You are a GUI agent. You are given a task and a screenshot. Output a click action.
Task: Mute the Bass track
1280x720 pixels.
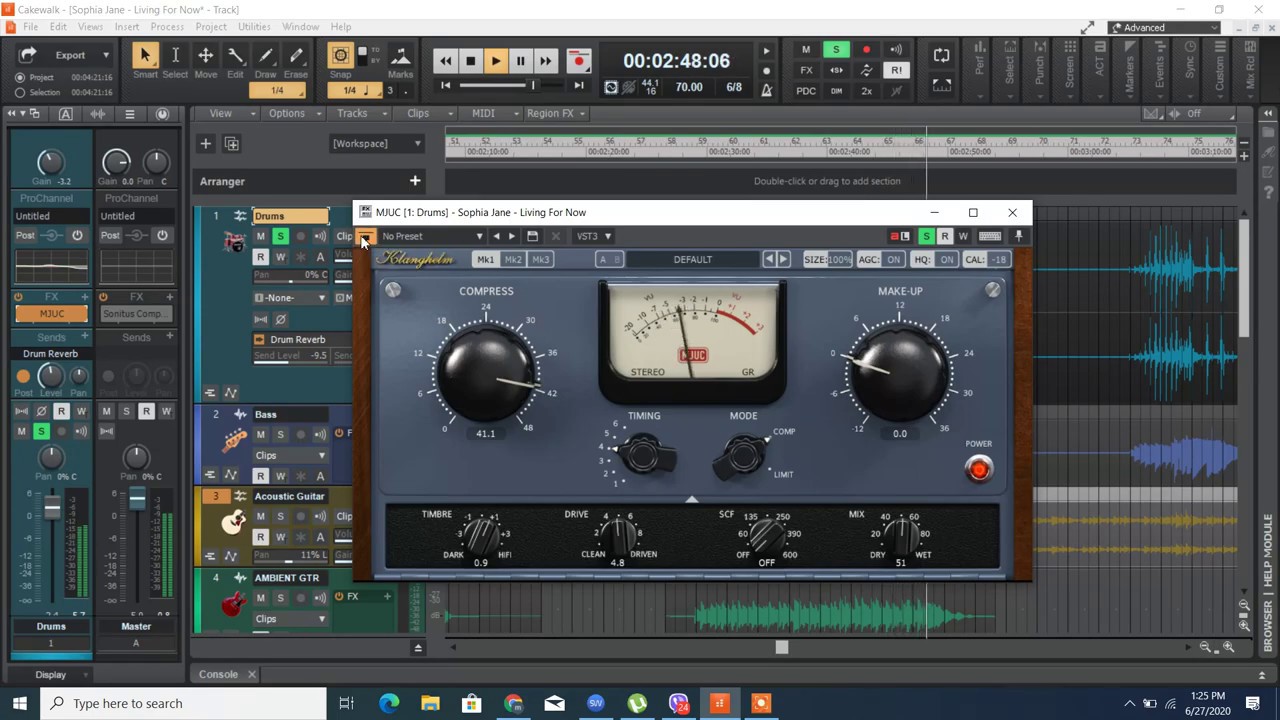(260, 435)
